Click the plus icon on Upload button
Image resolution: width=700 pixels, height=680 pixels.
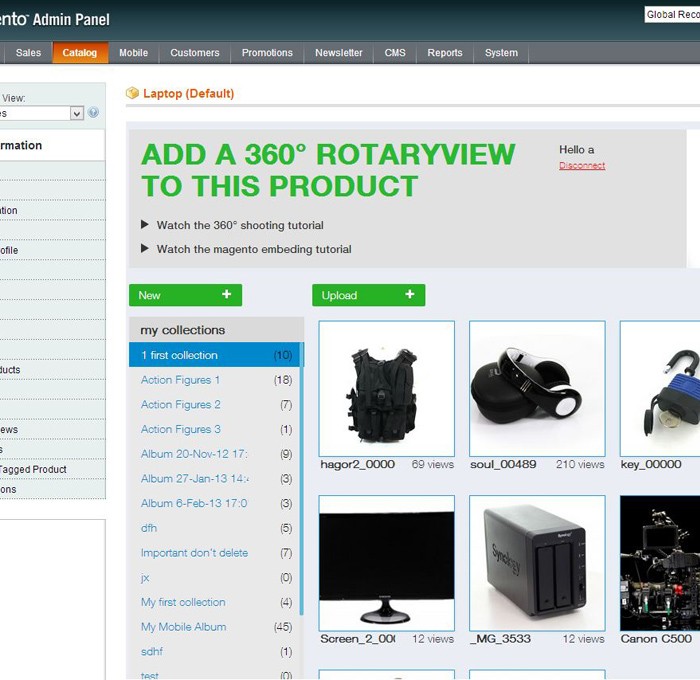click(x=409, y=294)
